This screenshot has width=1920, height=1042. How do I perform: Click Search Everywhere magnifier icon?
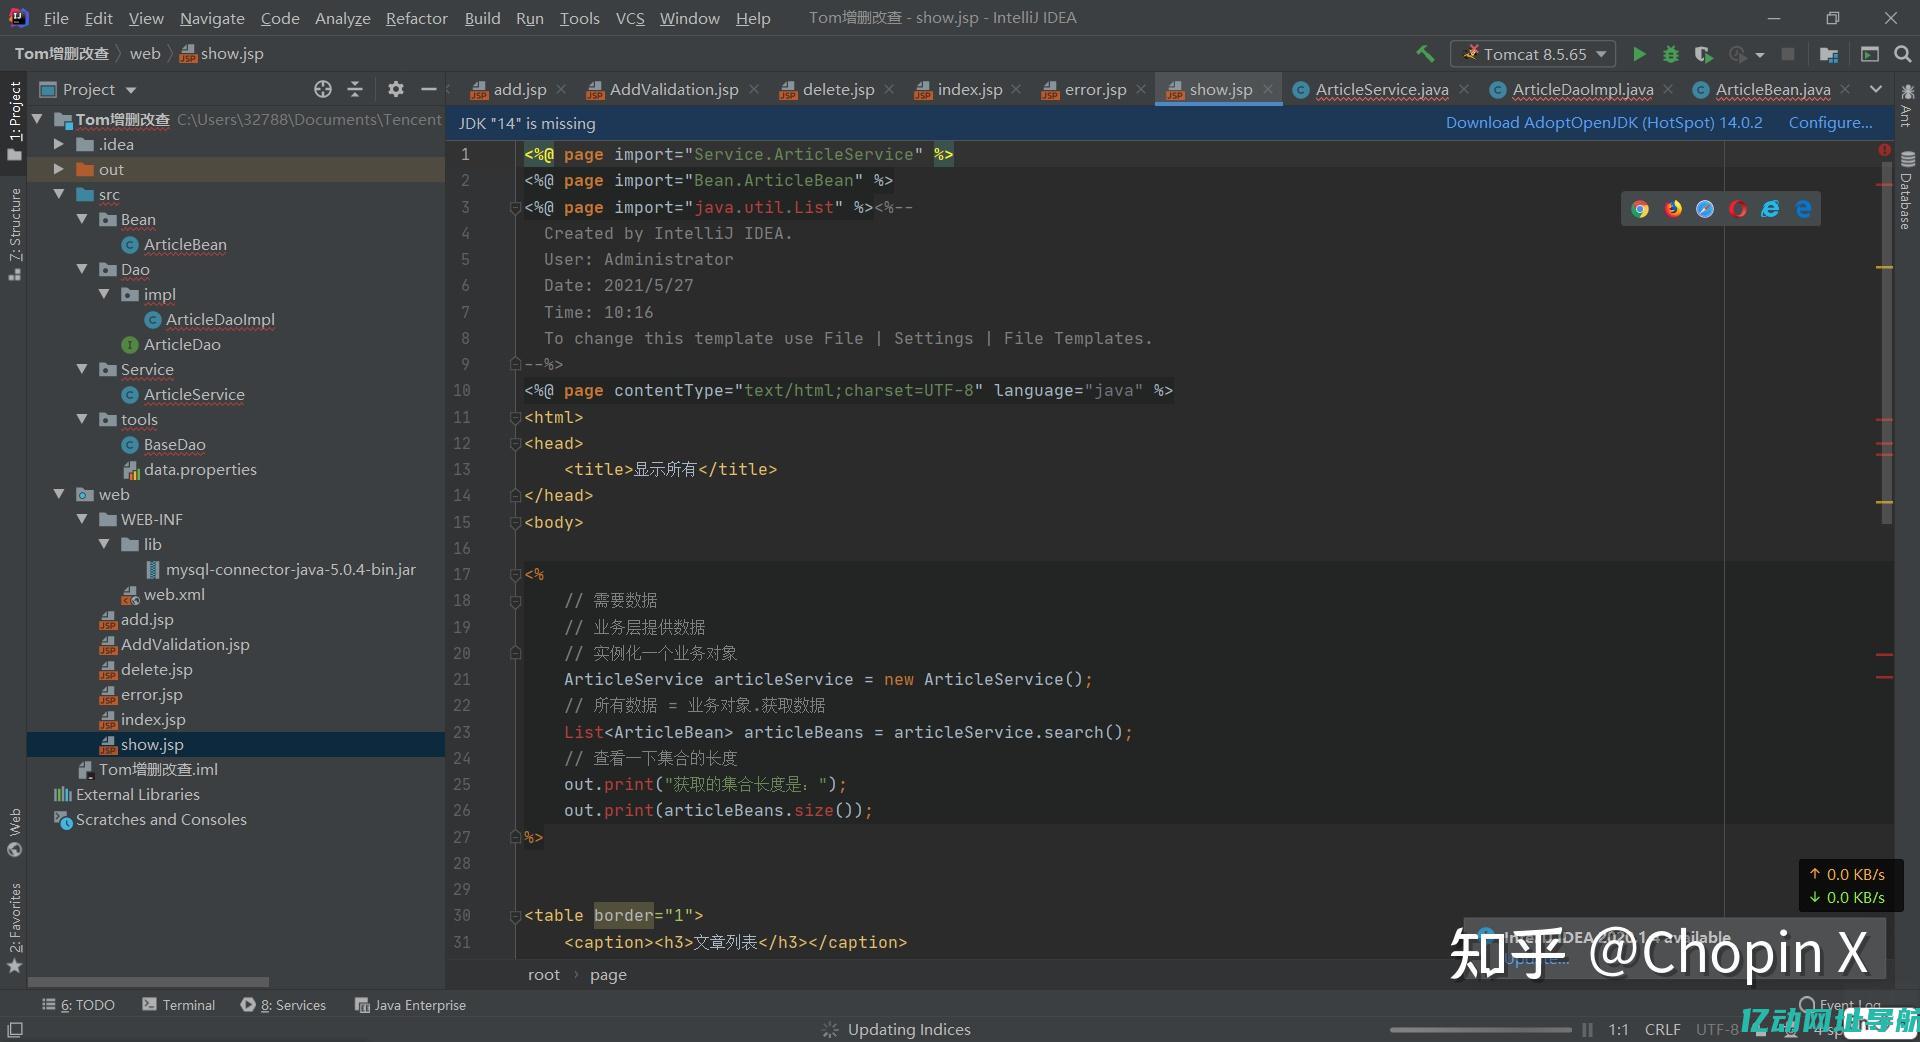1903,54
